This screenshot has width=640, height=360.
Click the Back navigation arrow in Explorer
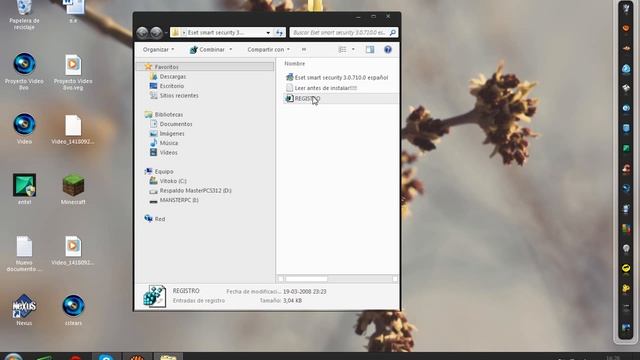[142, 33]
